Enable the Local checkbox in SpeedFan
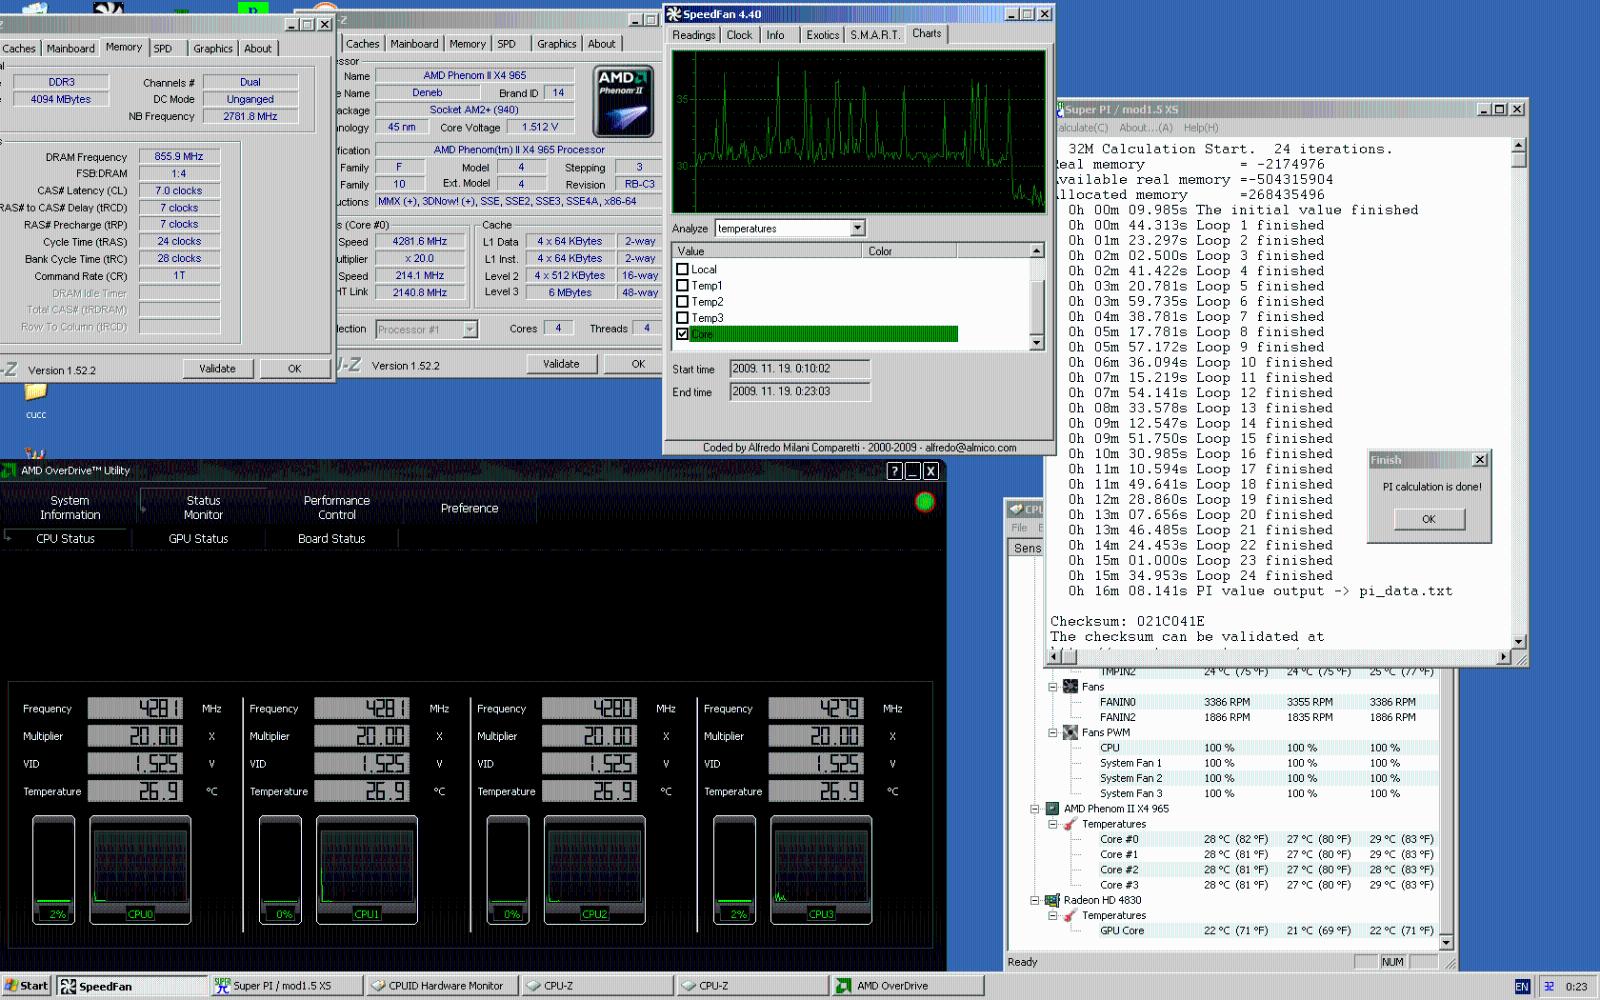The width and height of the screenshot is (1600, 1000). pyautogui.click(x=683, y=269)
